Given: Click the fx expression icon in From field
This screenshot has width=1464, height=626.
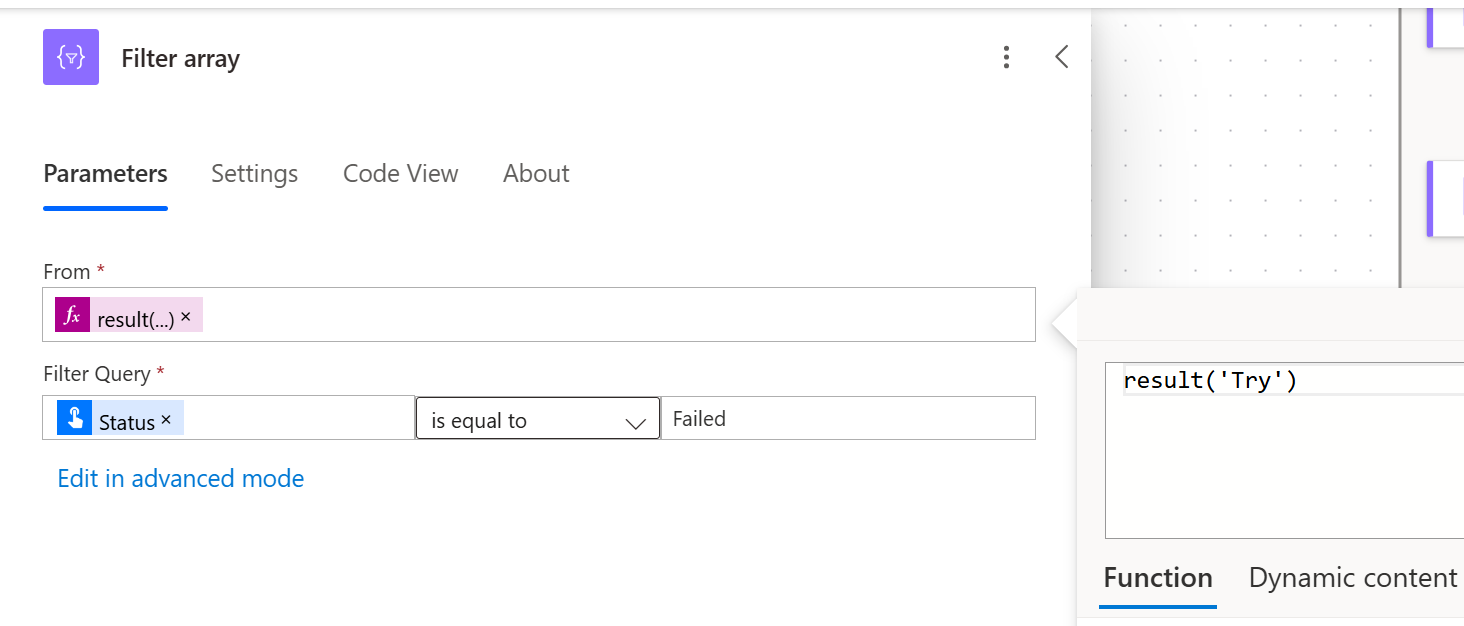Looking at the screenshot, I should pos(72,315).
